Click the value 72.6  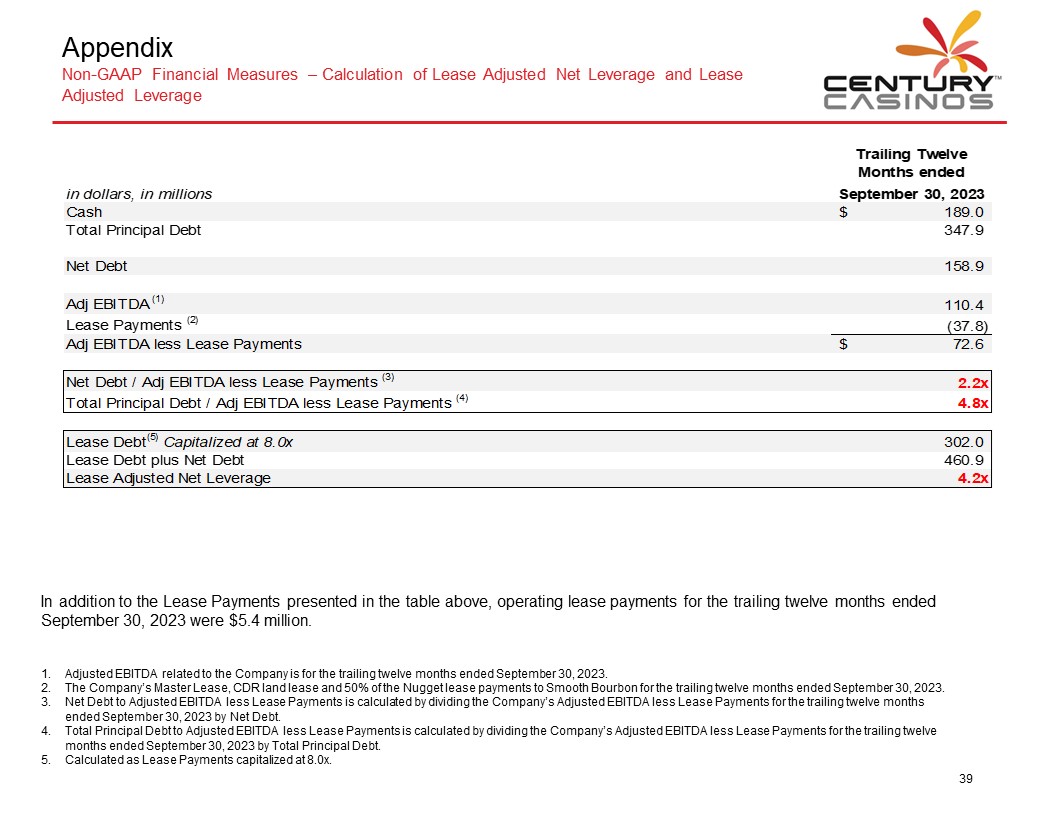pyautogui.click(x=968, y=344)
